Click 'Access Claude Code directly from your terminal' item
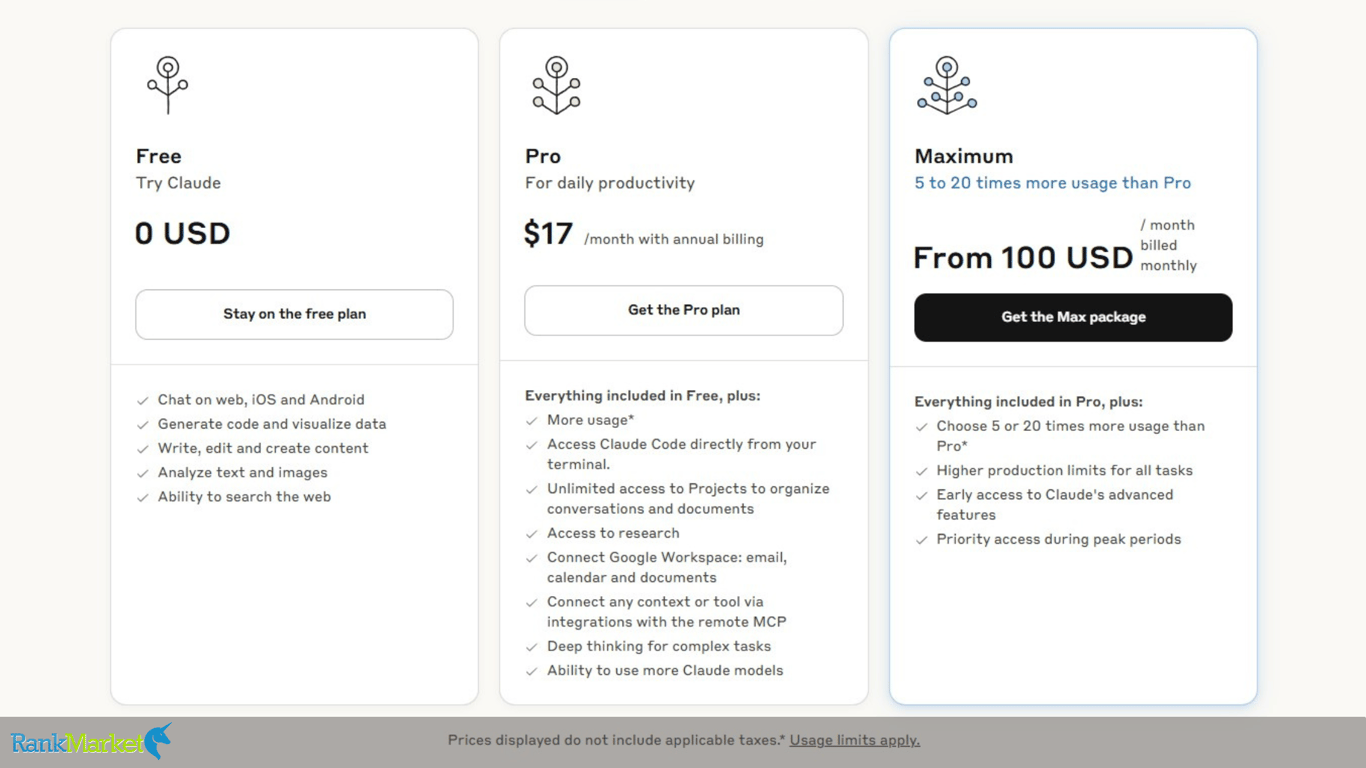1366x768 pixels. 682,454
